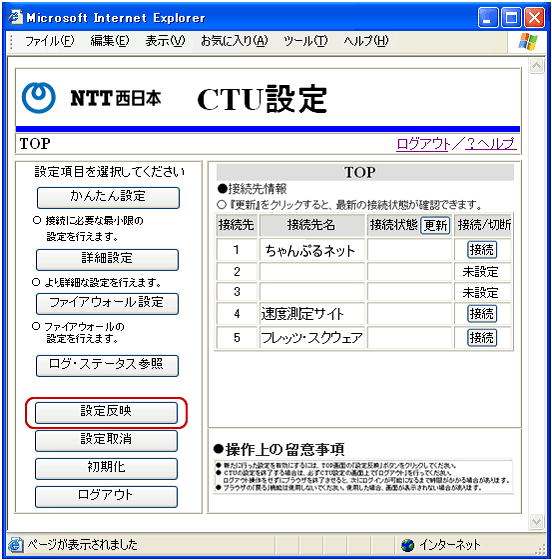Screen dimensions: 552x560
Task: Click the page icon in the status bar
Action: click(16, 545)
